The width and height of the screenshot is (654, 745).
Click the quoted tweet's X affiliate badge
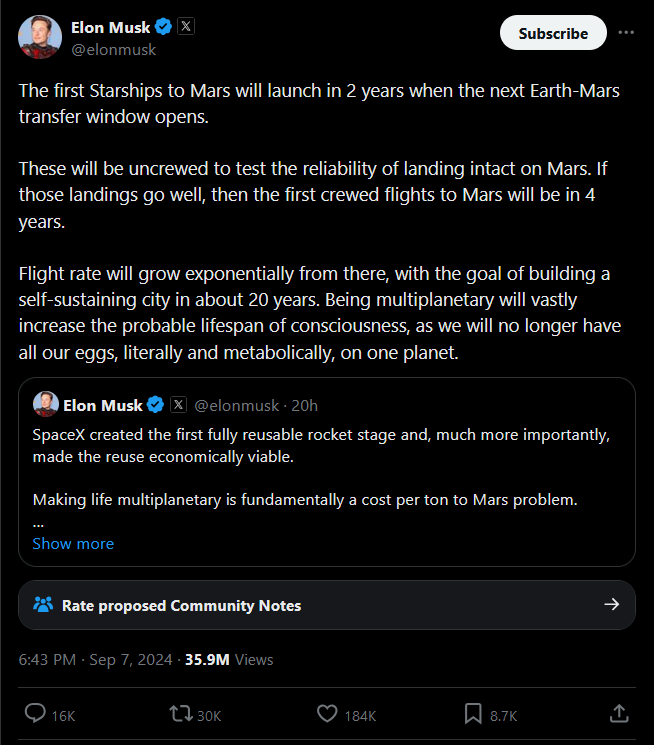pyautogui.click(x=178, y=405)
